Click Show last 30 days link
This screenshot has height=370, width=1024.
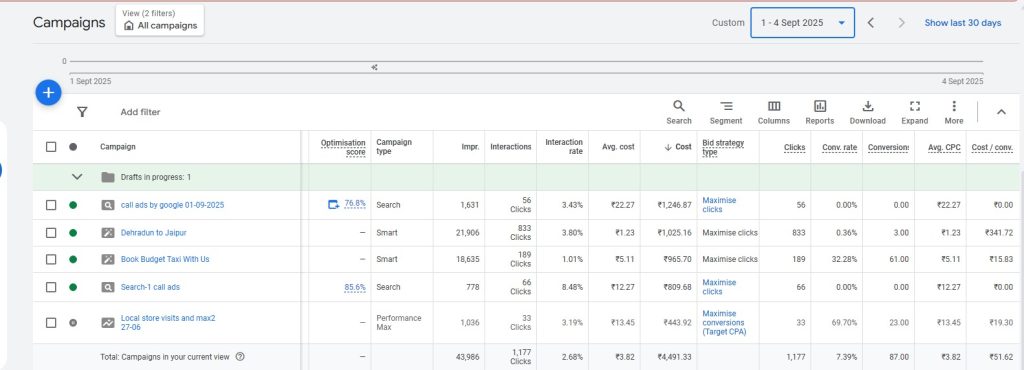[963, 23]
